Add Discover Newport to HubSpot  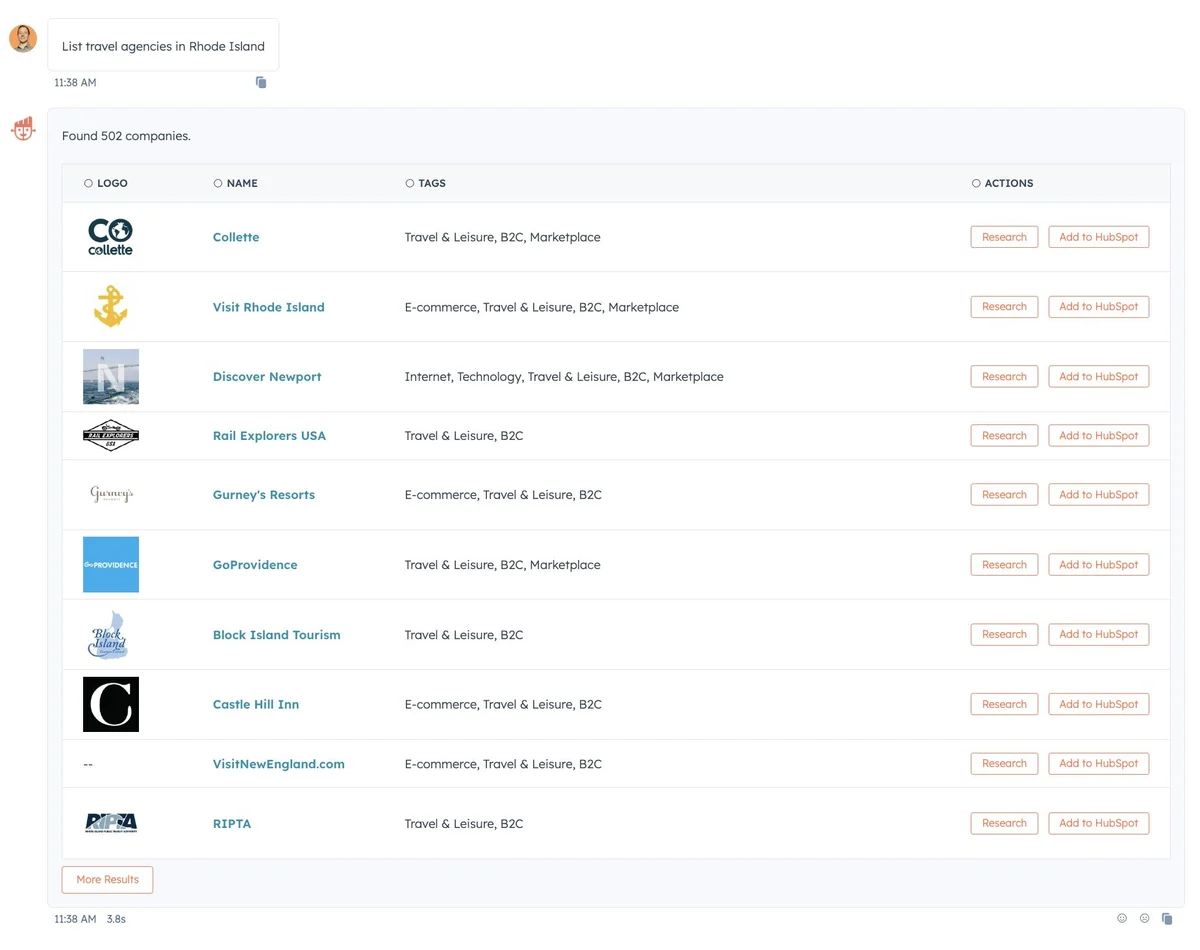click(x=1099, y=377)
